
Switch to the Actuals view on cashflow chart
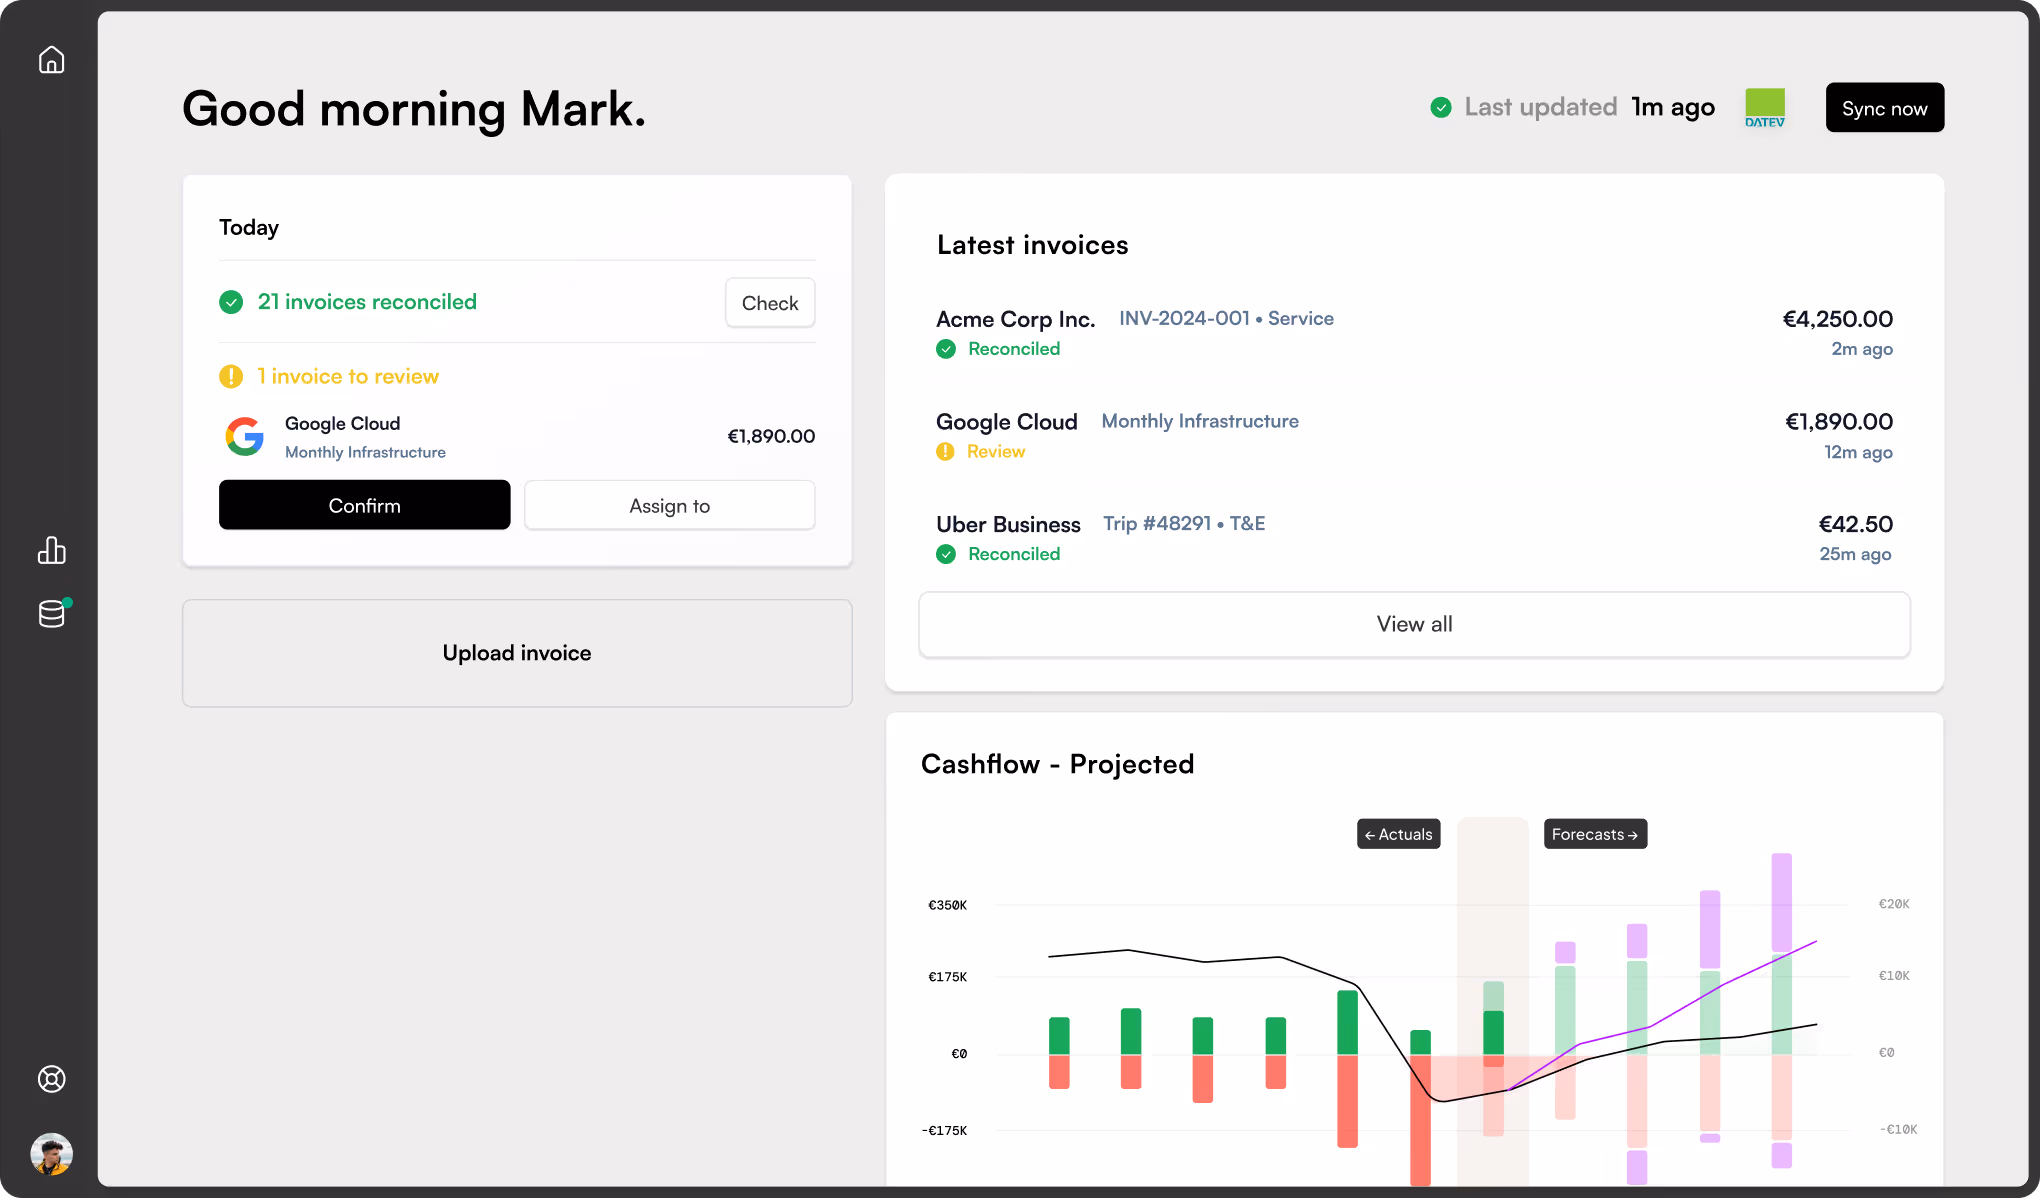pos(1398,834)
